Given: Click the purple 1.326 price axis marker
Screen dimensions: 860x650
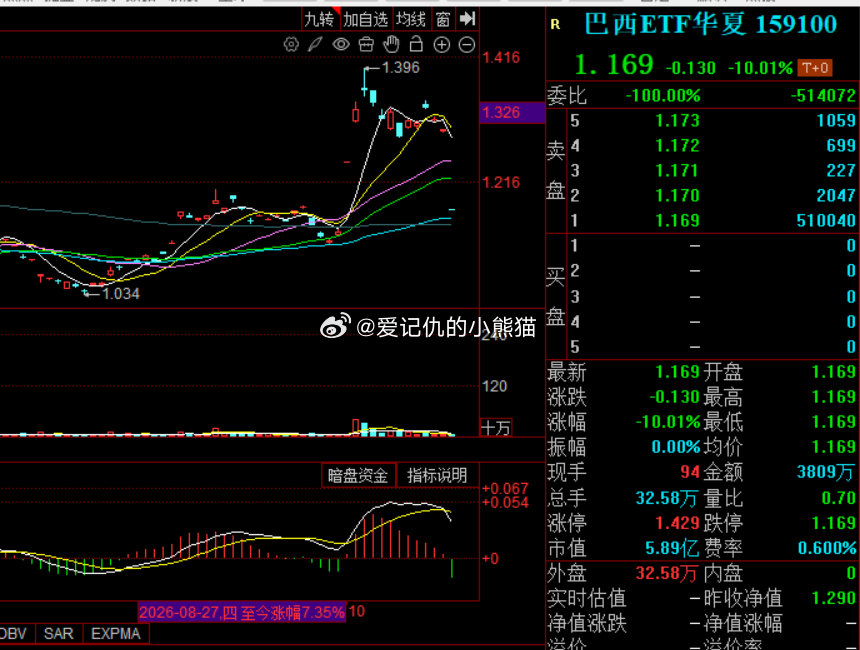Looking at the screenshot, I should coord(512,112).
